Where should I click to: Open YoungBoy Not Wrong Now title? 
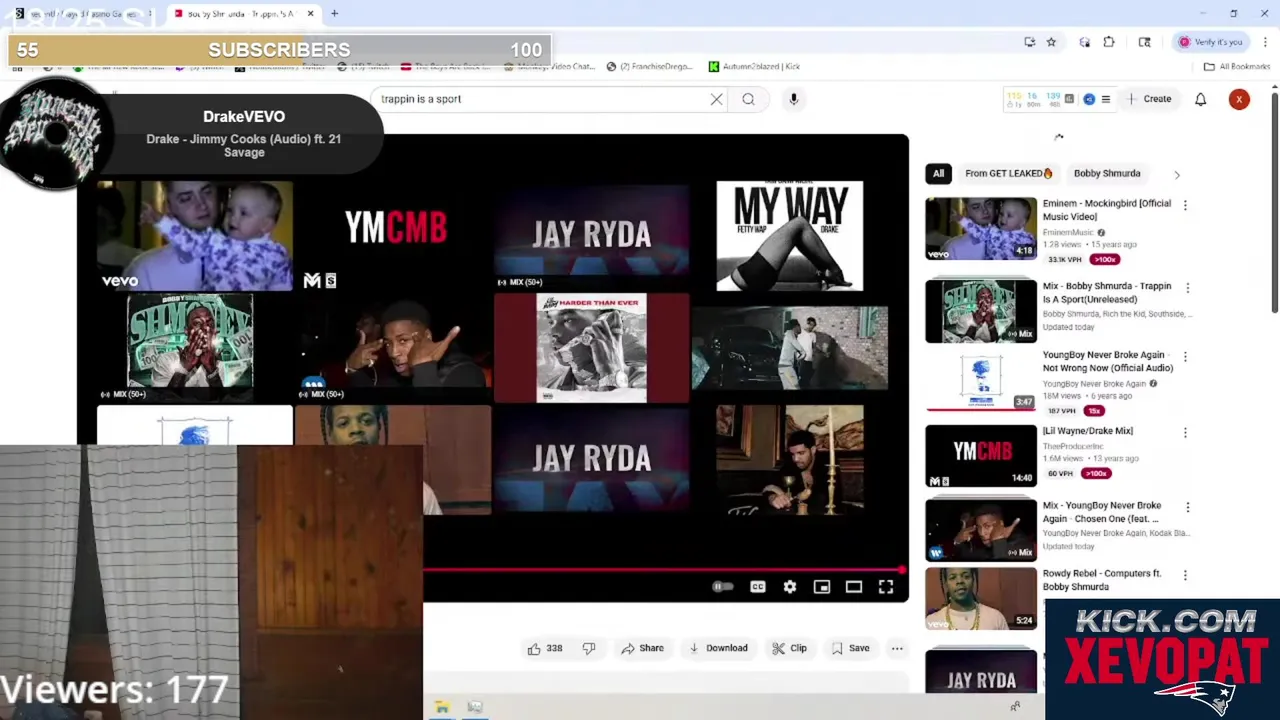(x=1108, y=361)
